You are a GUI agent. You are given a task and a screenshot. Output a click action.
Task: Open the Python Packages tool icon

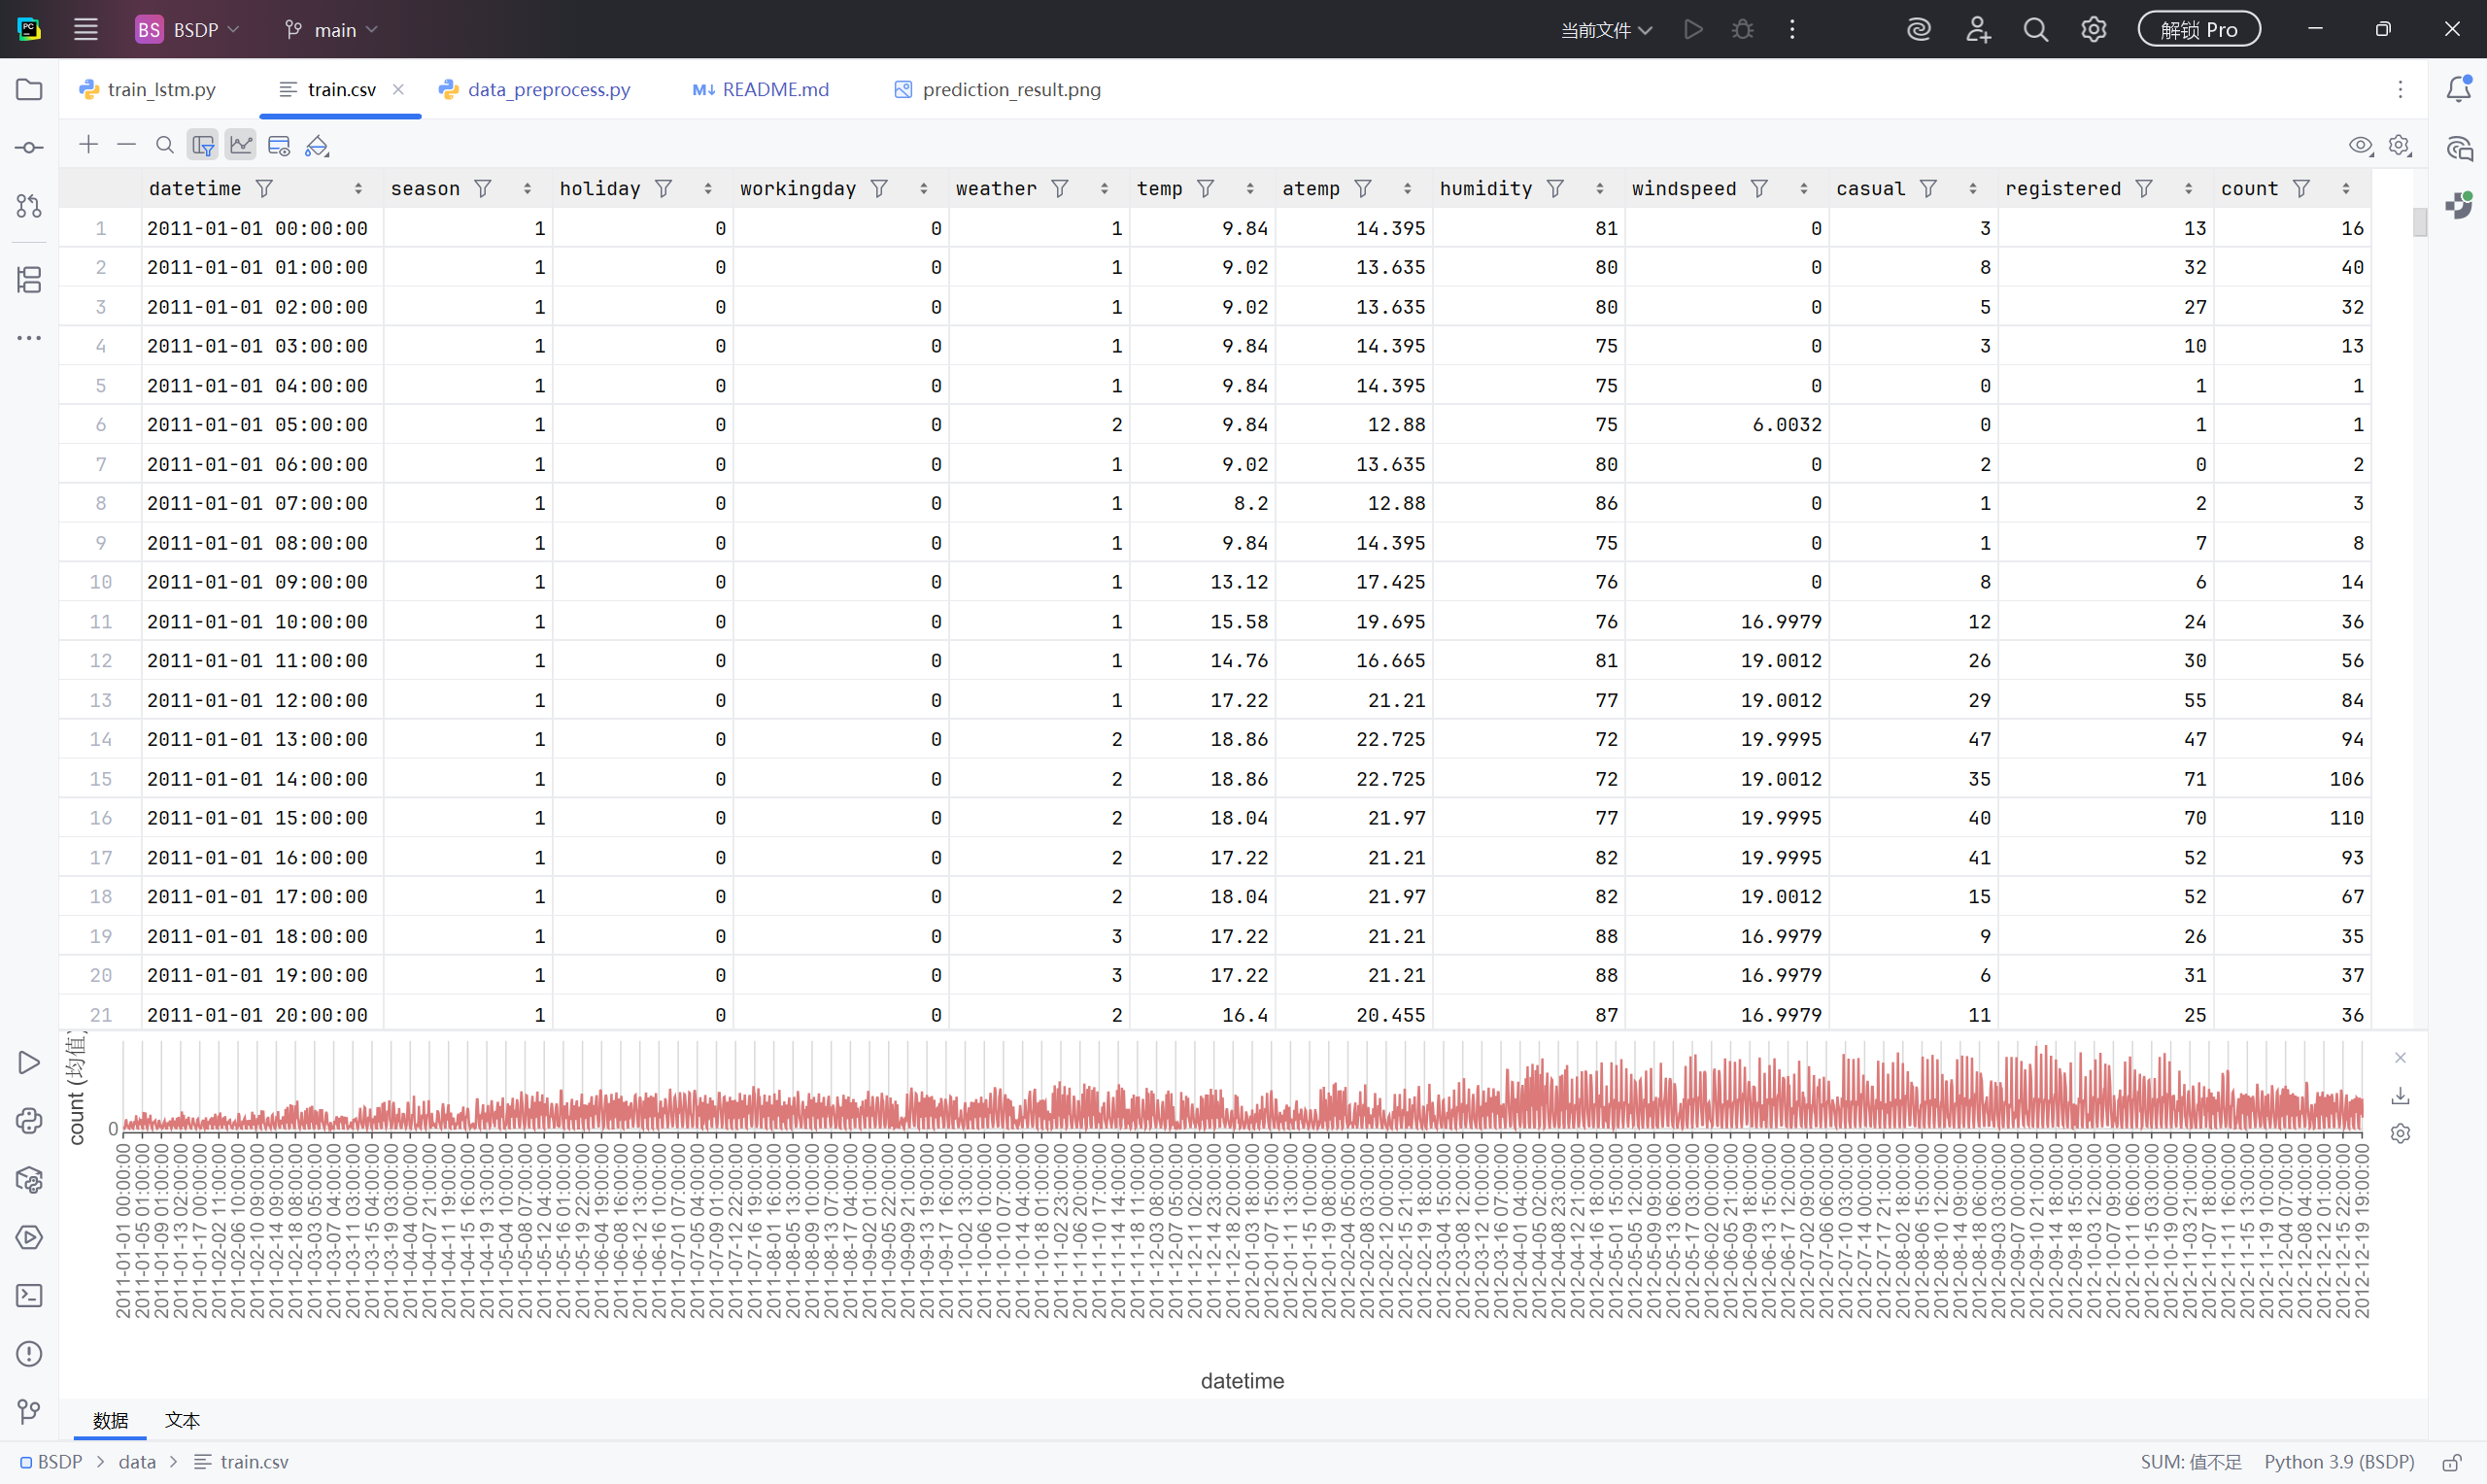(x=29, y=1179)
